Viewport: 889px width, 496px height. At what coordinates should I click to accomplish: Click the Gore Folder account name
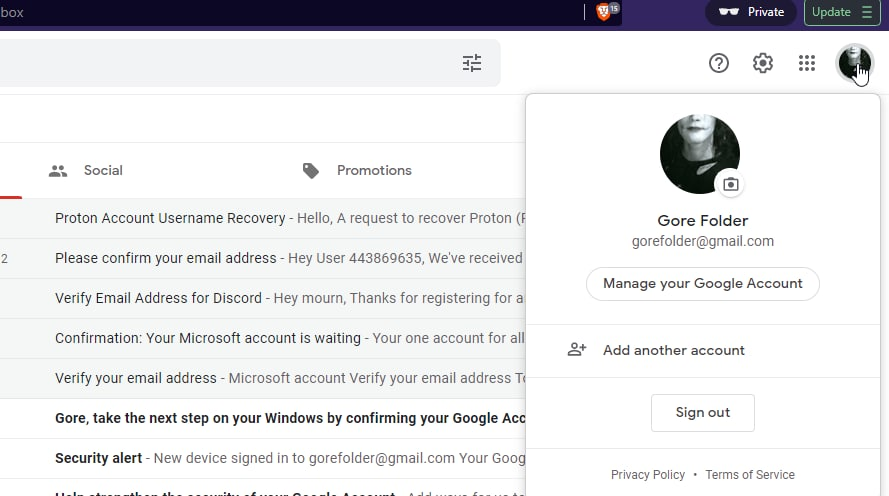coord(702,221)
